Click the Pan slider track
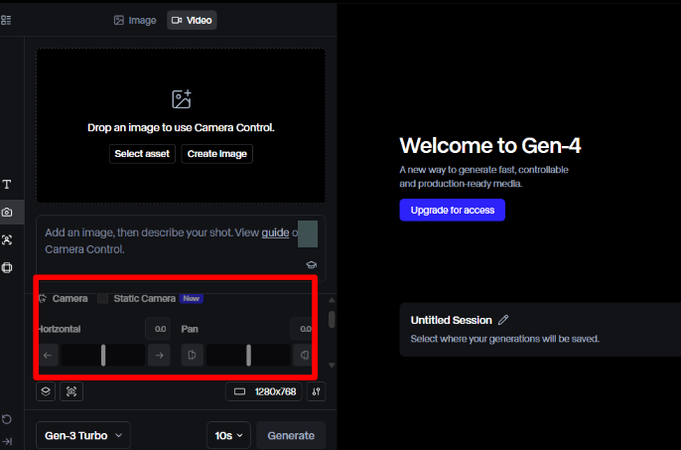 pos(248,355)
